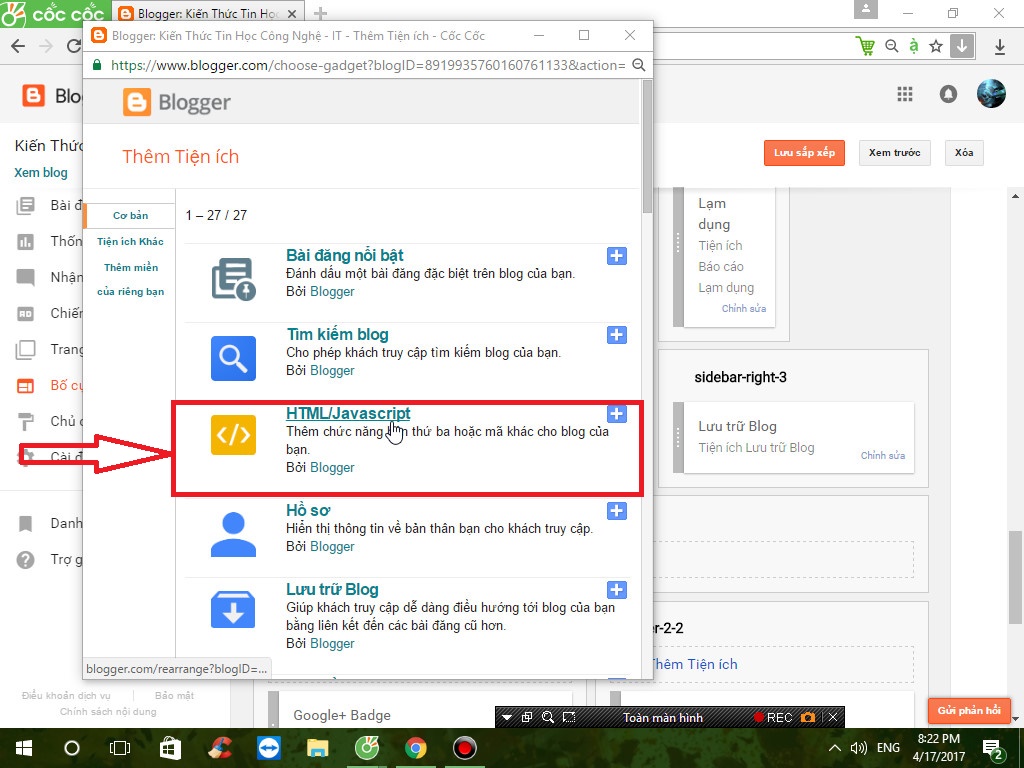
Task: Click the blue profile person icon
Action: (x=233, y=534)
